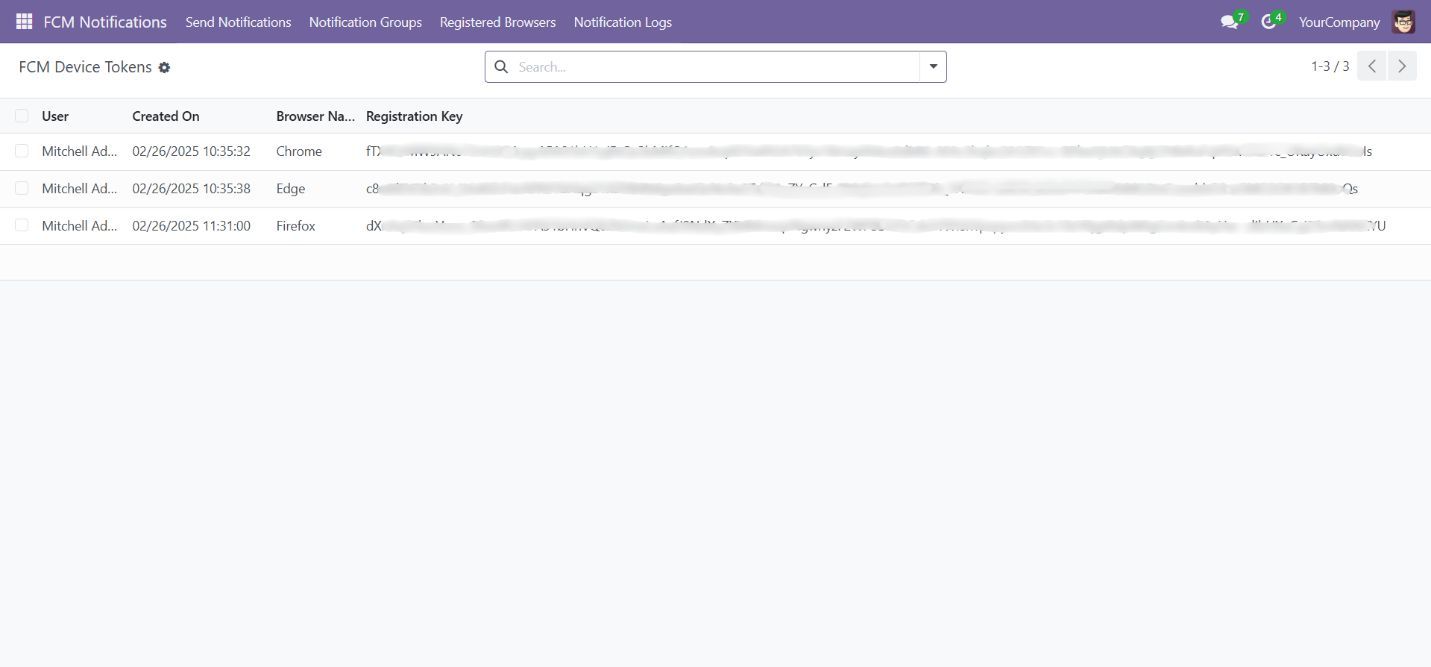Click the search magnifier icon
Image resolution: width=1431 pixels, height=667 pixels.
pyautogui.click(x=502, y=66)
